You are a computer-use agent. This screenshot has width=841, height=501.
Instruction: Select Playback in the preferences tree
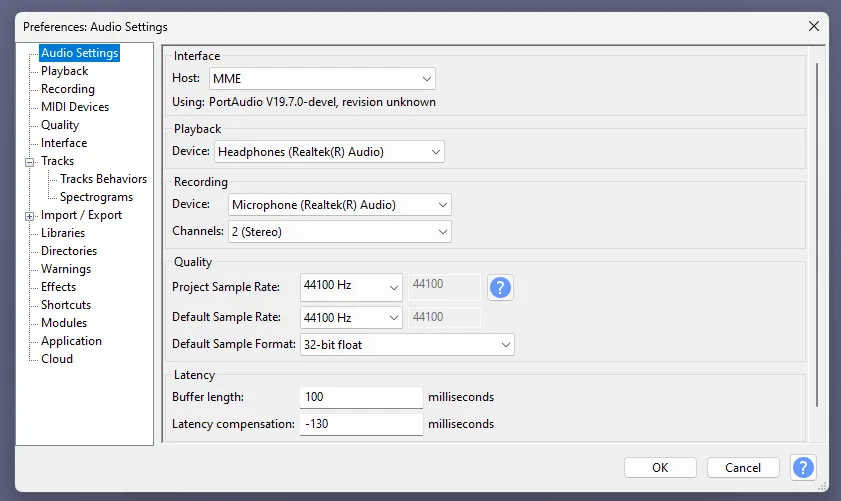[64, 71]
